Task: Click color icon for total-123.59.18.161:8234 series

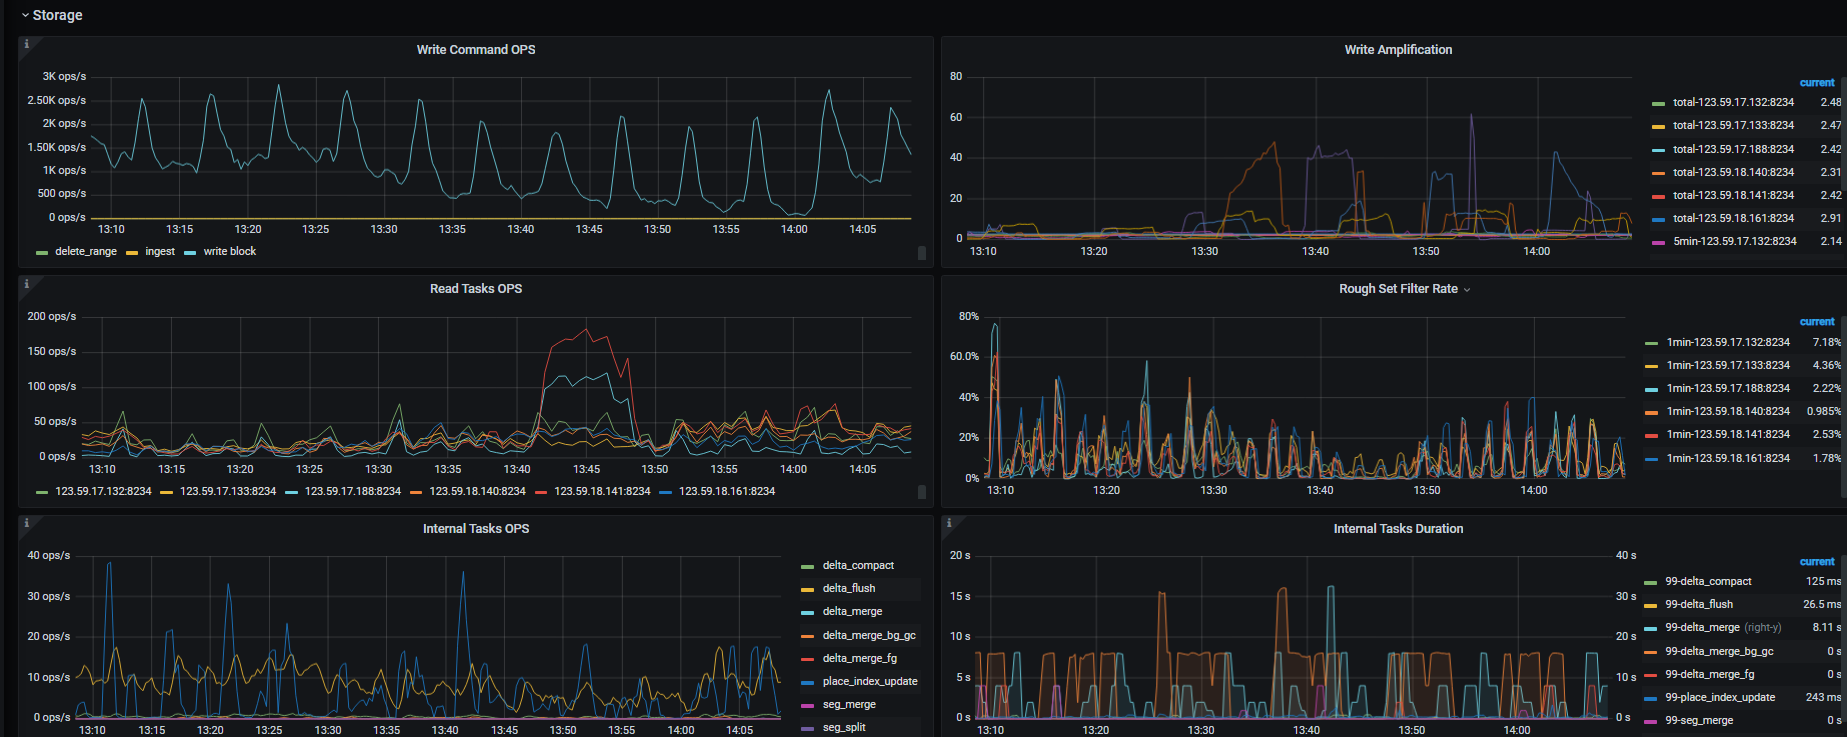Action: [1658, 219]
